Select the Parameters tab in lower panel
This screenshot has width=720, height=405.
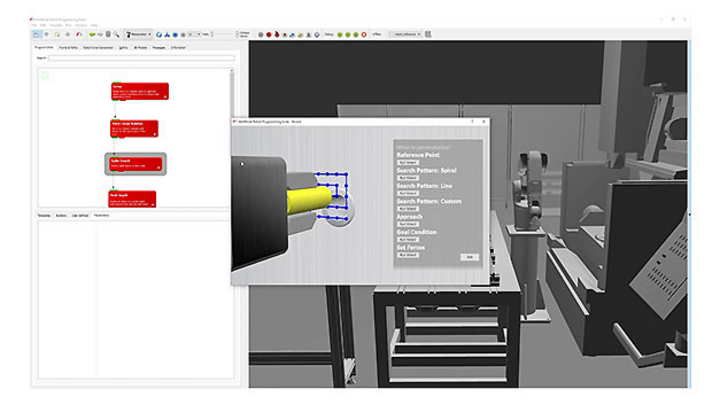coord(102,215)
